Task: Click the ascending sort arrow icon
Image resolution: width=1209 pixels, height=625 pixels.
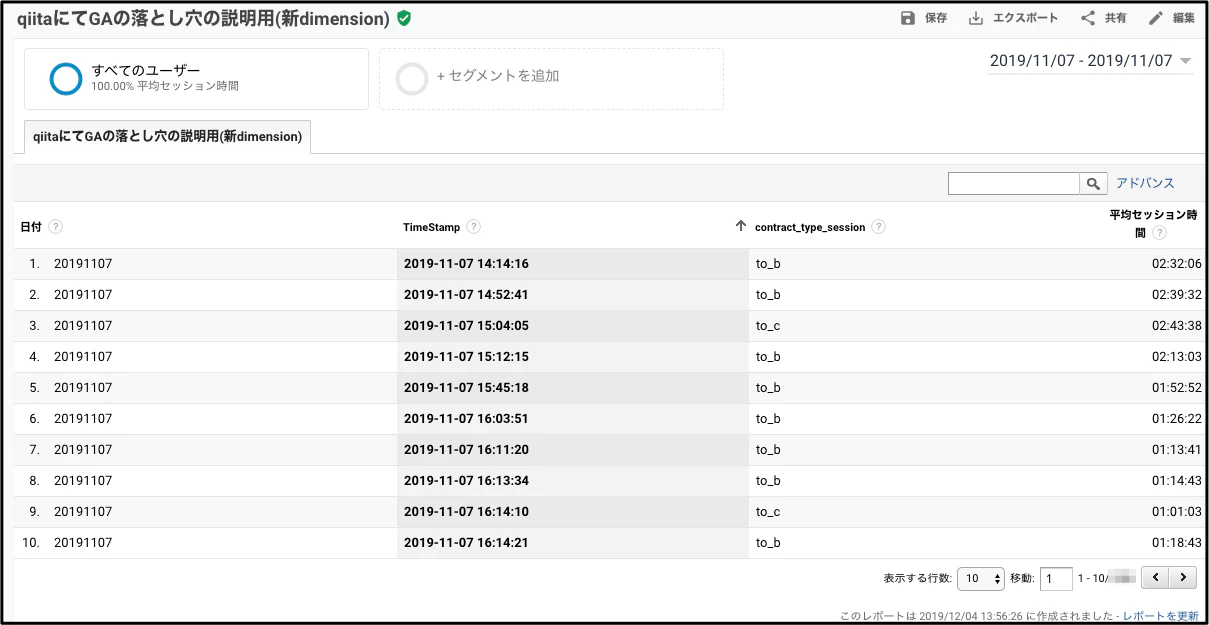Action: coord(741,226)
